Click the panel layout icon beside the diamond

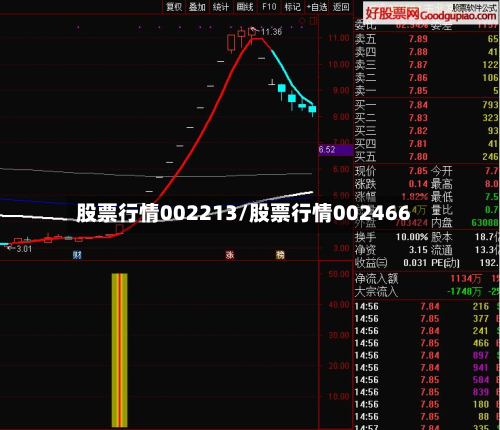313,21
